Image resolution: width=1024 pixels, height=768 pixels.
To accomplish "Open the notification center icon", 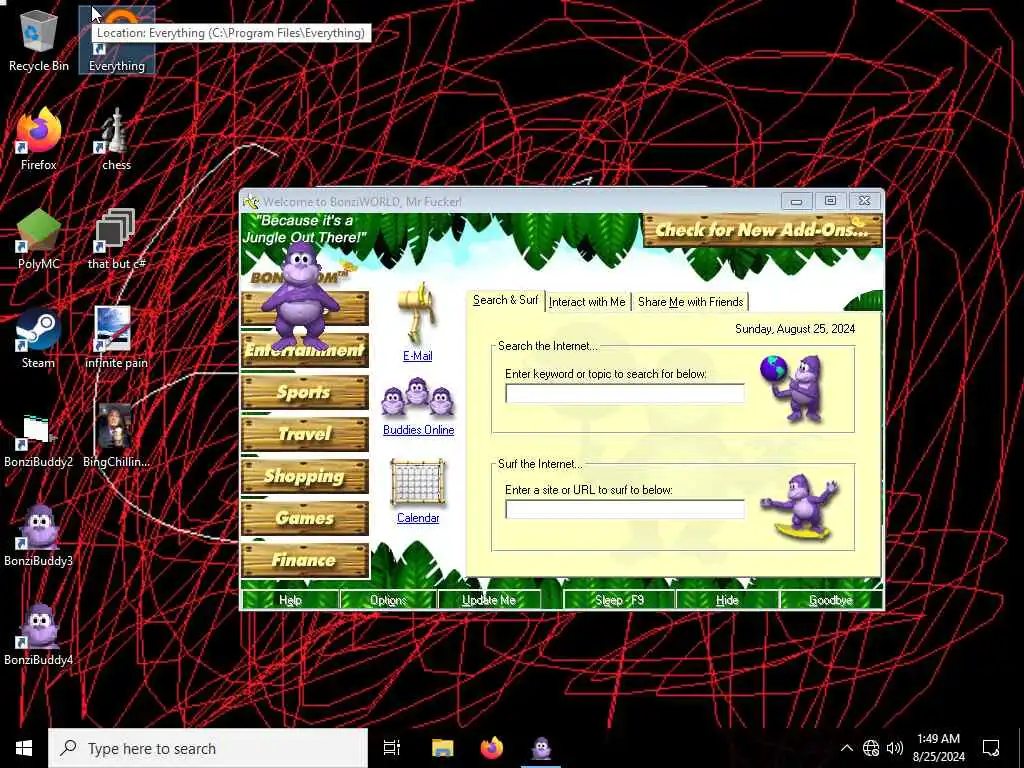I will pos(991,748).
